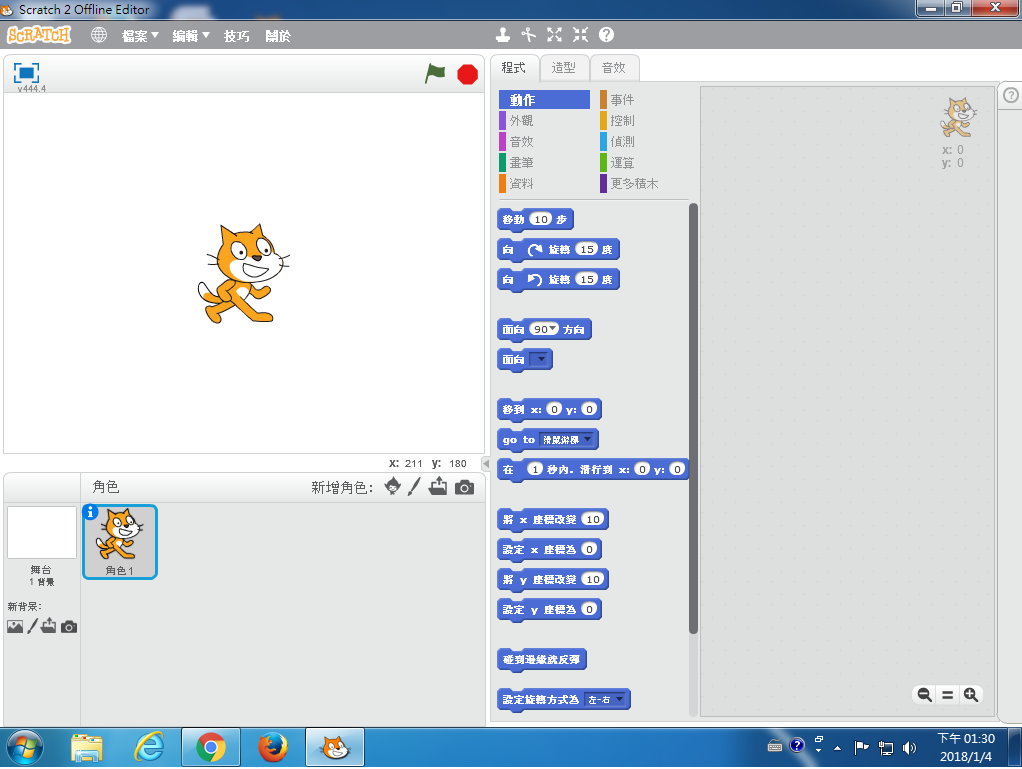Image resolution: width=1022 pixels, height=769 pixels.
Task: Create new sprite from camera icon
Action: [x=464, y=487]
